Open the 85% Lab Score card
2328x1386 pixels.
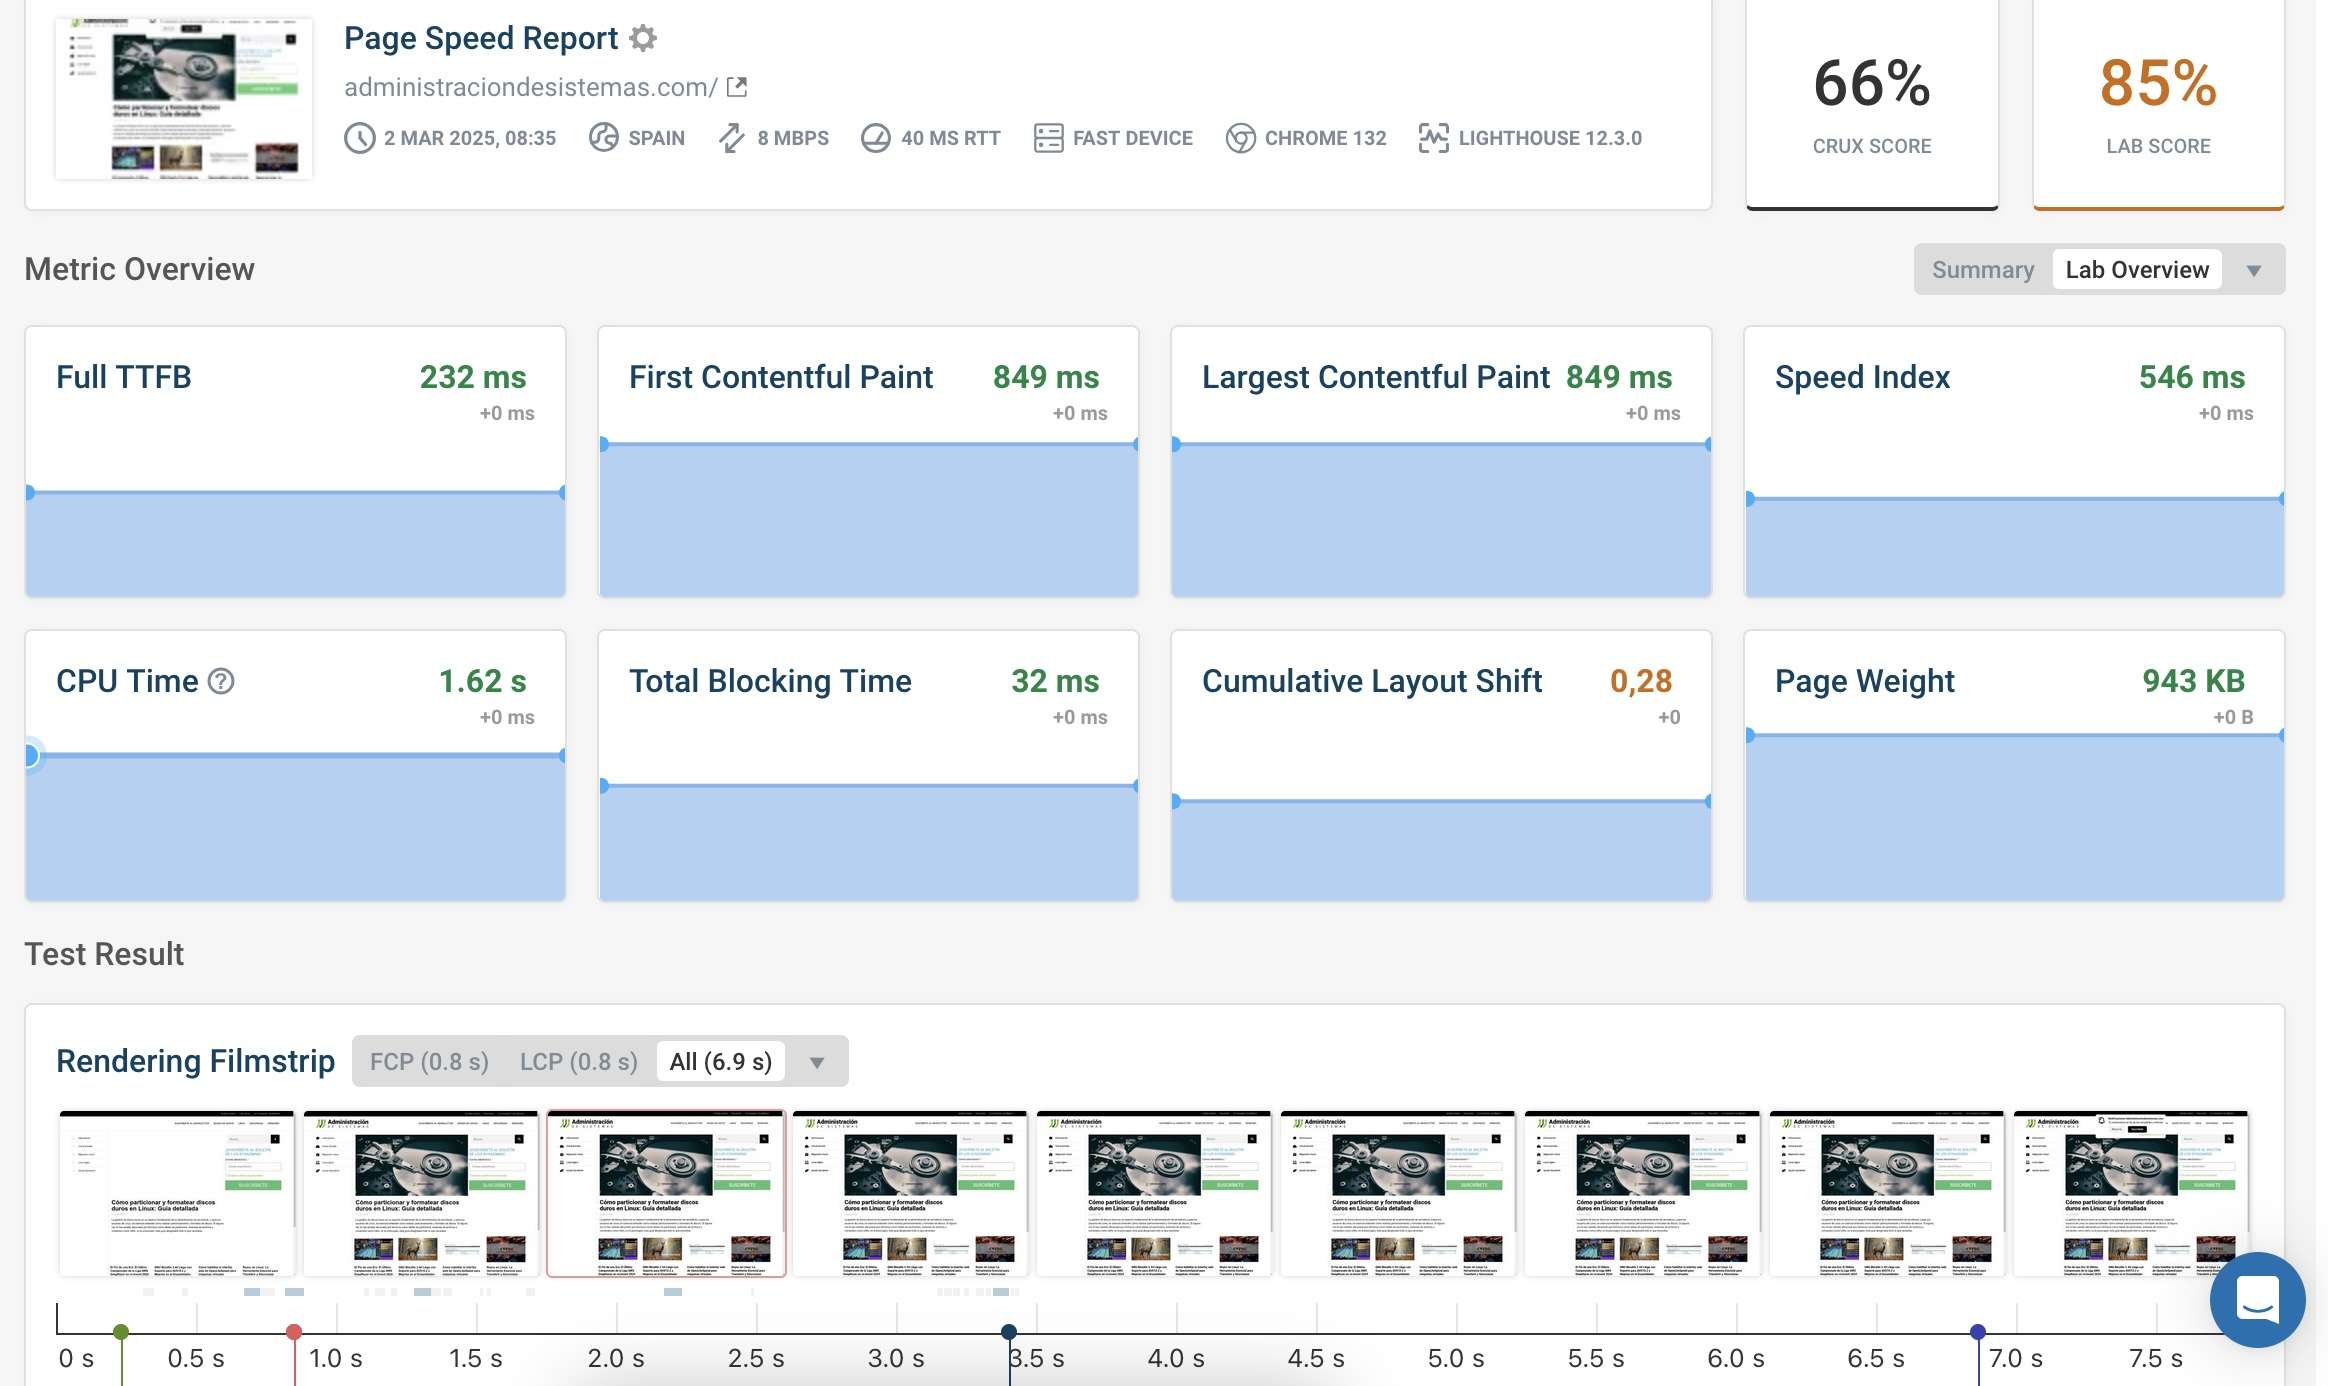tap(2158, 104)
